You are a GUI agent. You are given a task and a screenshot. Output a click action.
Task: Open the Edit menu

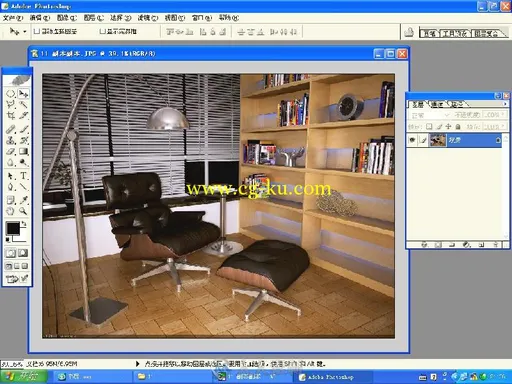[x=40, y=18]
